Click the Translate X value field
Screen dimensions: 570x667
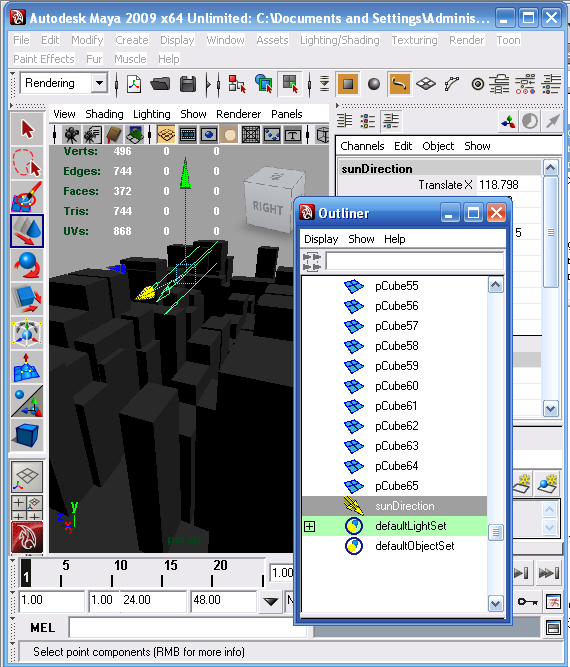[509, 185]
